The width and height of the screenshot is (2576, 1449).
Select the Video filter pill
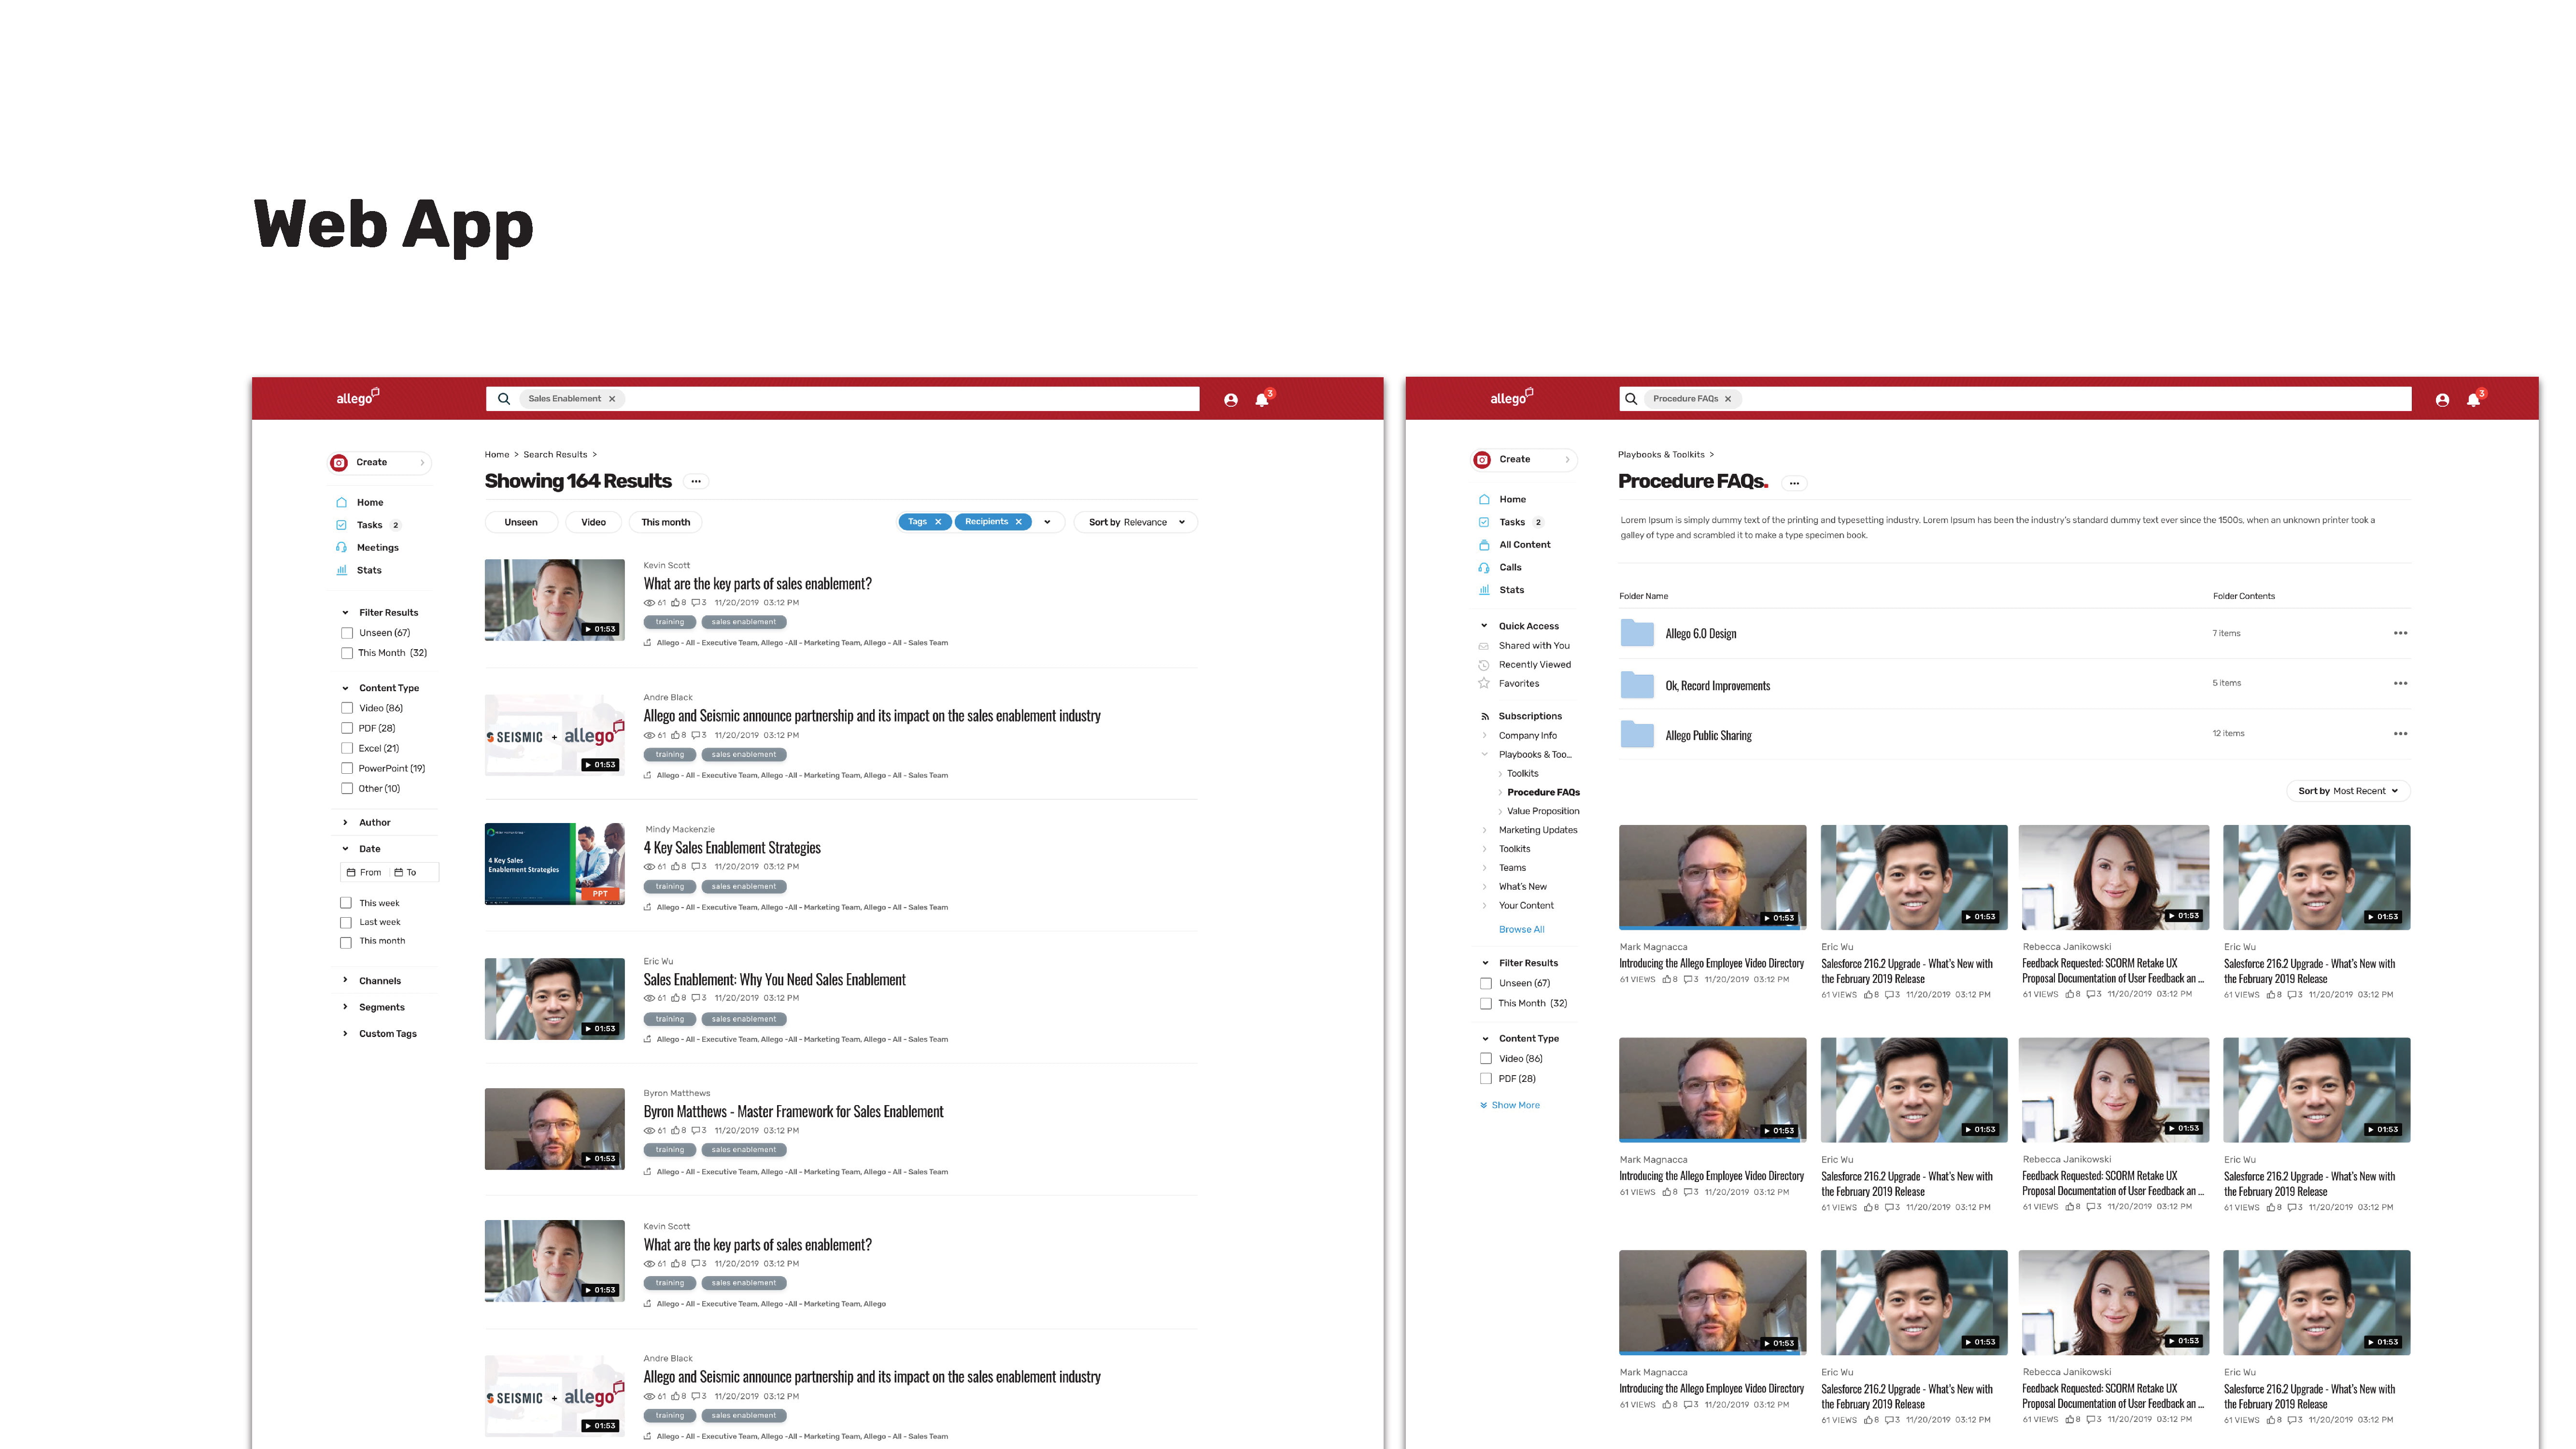[x=593, y=522]
